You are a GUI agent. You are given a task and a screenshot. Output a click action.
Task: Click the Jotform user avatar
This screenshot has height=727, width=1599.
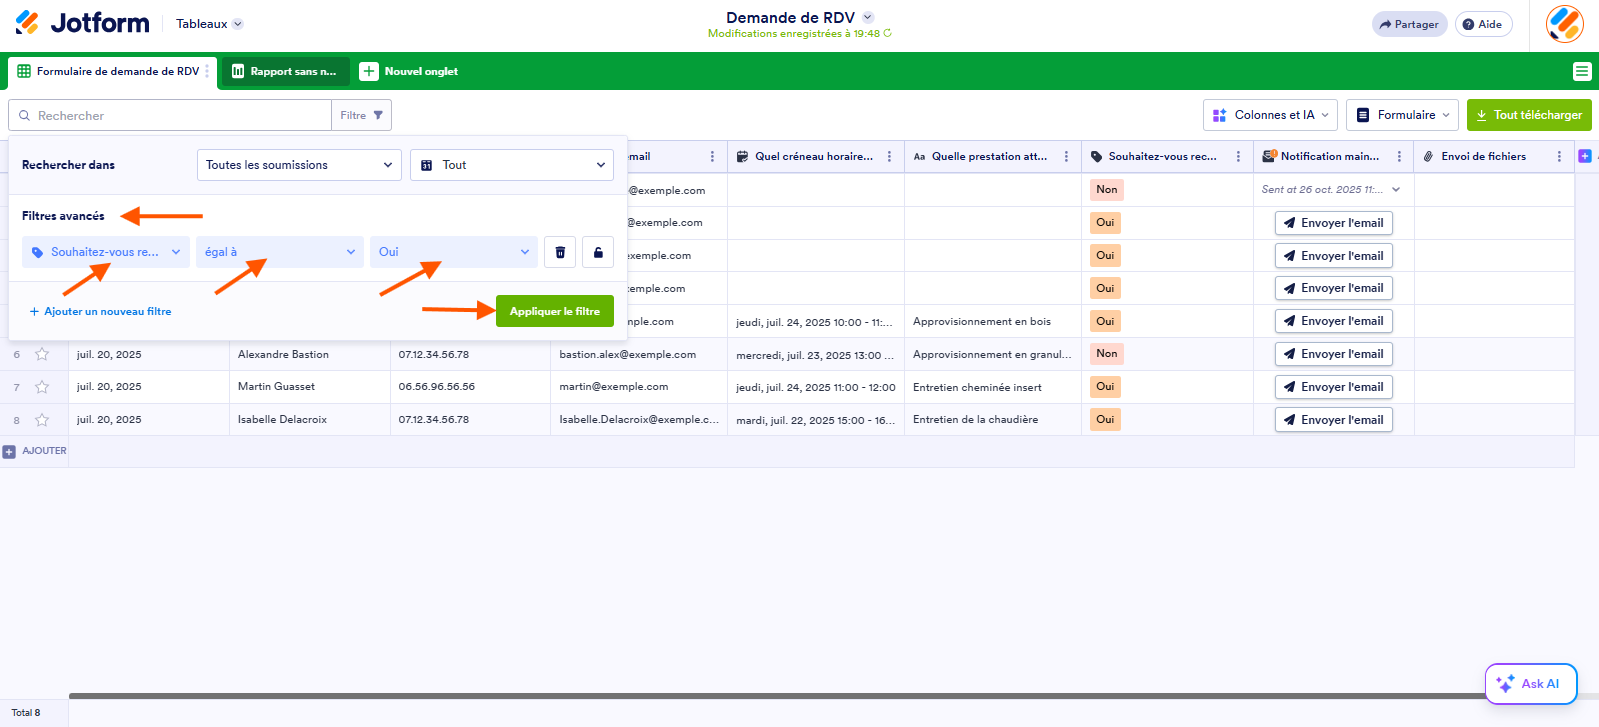[x=1565, y=24]
